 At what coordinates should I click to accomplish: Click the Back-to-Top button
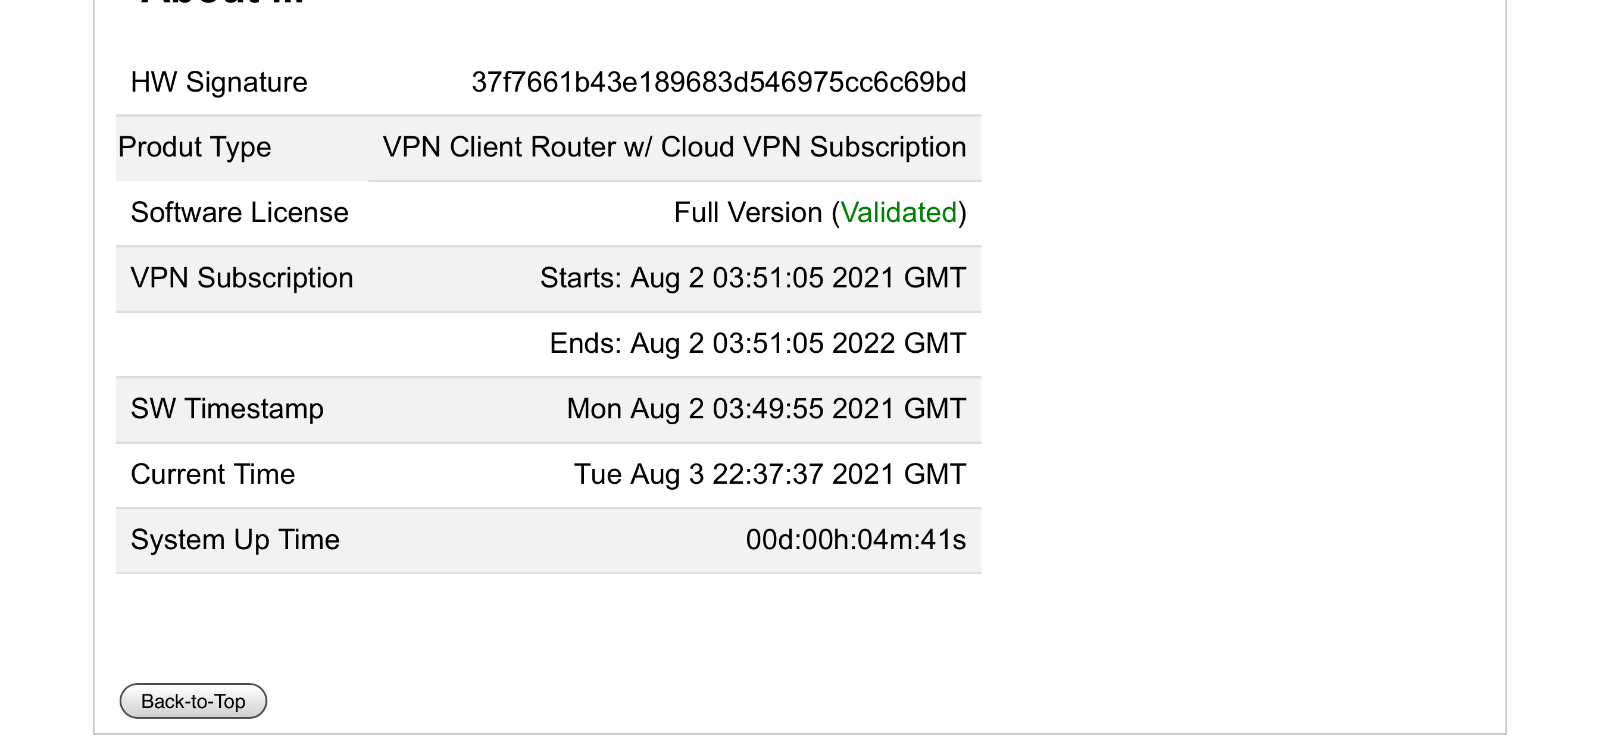tap(193, 701)
